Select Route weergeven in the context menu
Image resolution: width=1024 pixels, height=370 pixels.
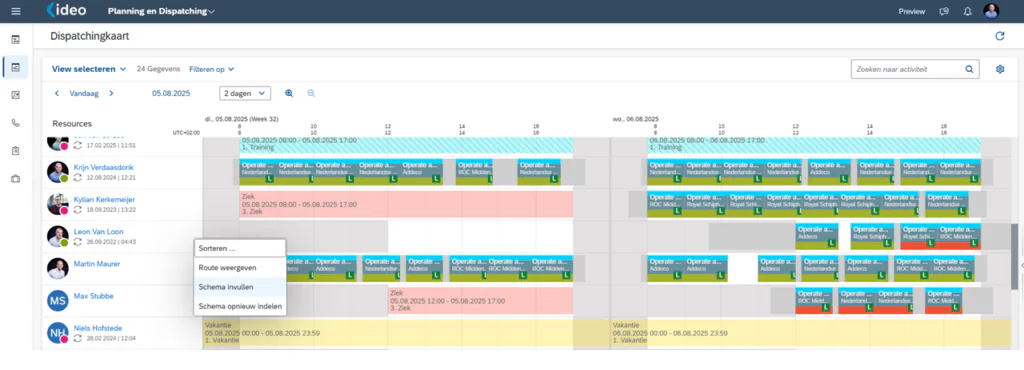pyautogui.click(x=240, y=268)
